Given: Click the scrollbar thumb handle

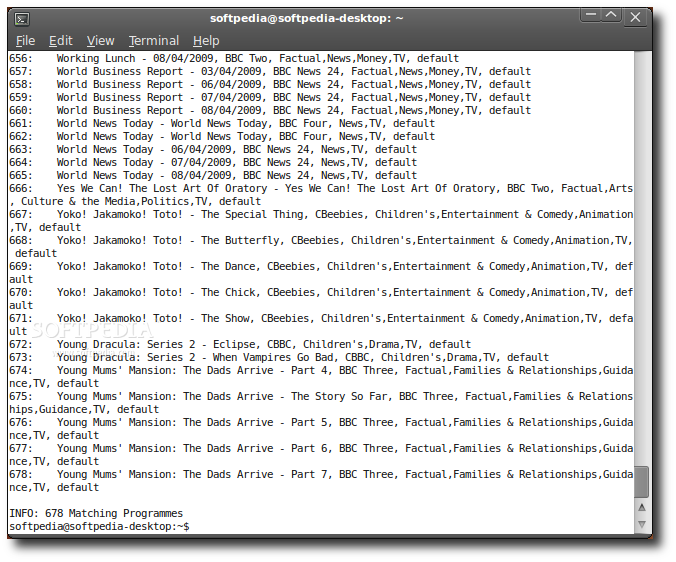Looking at the screenshot, I should point(642,482).
